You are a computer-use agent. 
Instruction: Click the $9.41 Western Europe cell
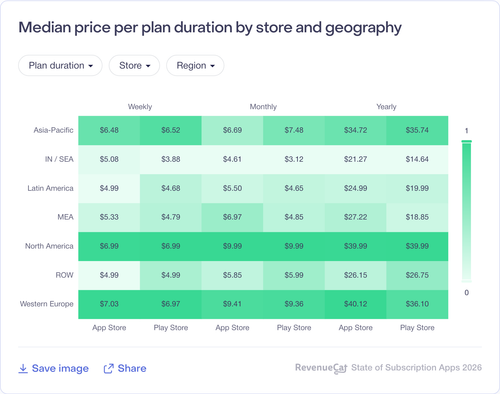pos(232,304)
